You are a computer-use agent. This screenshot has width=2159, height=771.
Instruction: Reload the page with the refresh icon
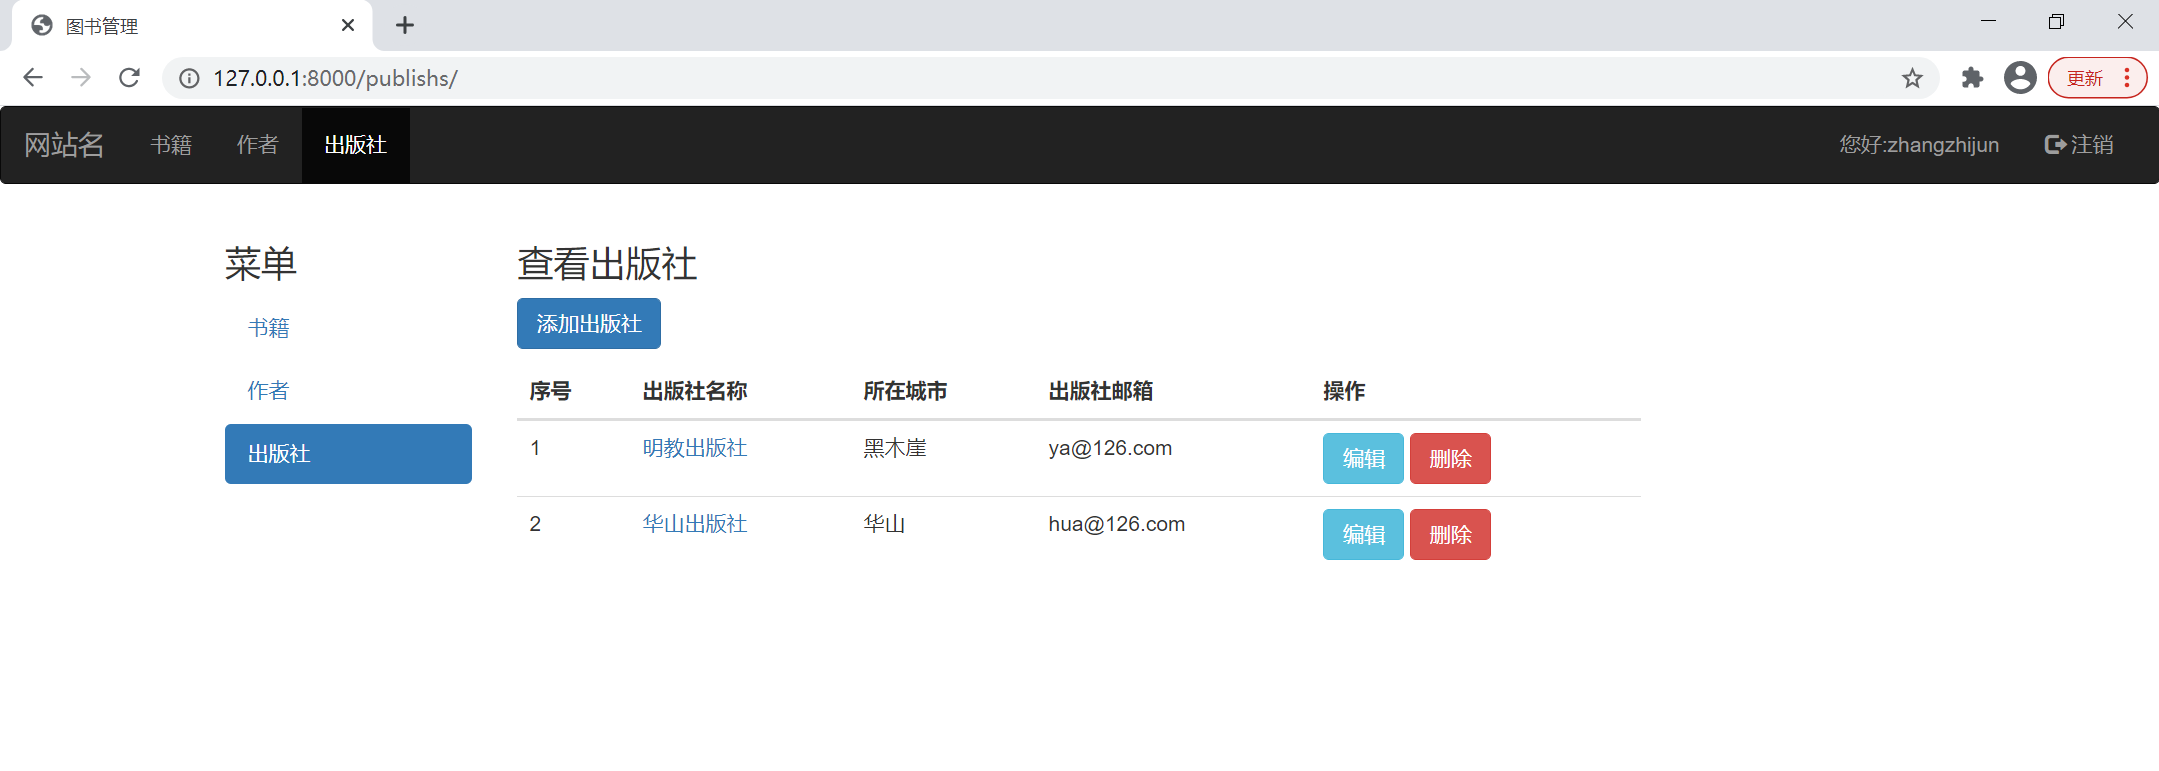pyautogui.click(x=129, y=78)
